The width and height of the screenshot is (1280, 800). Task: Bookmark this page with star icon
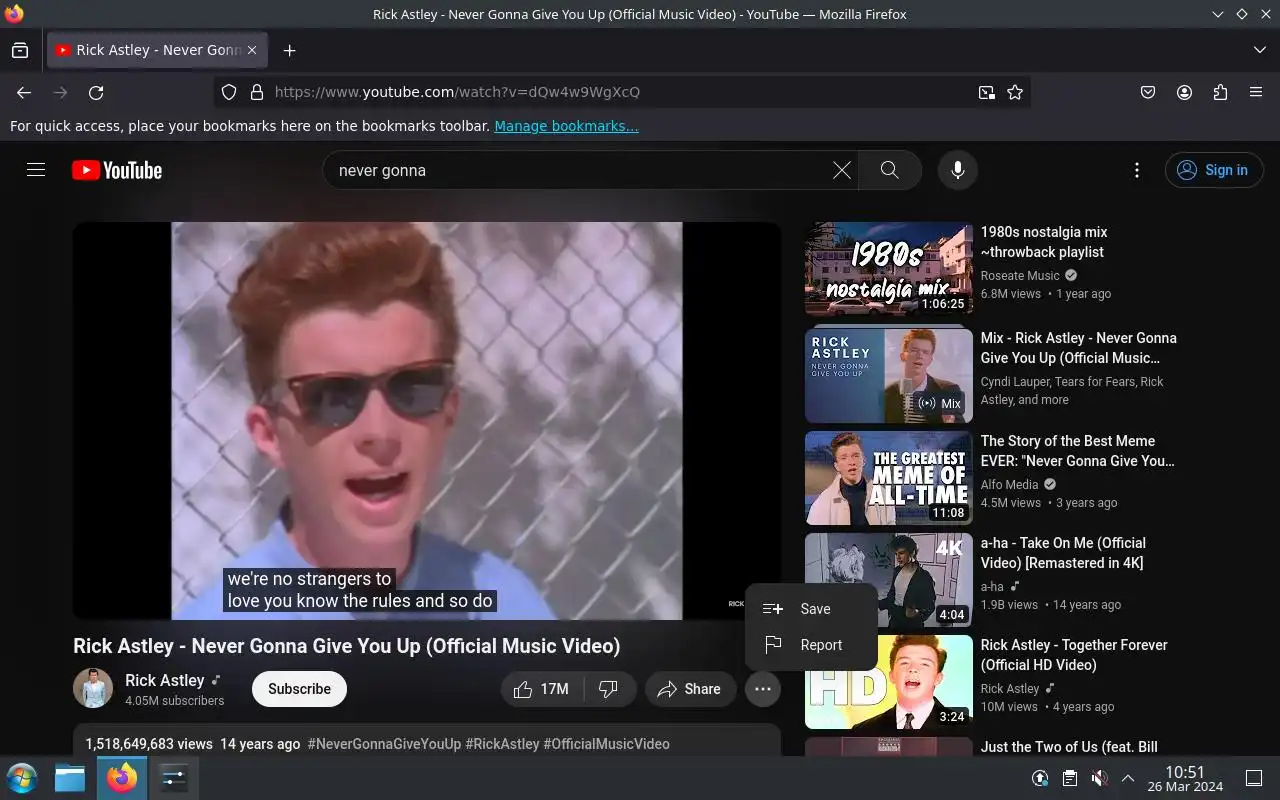tap(1015, 92)
